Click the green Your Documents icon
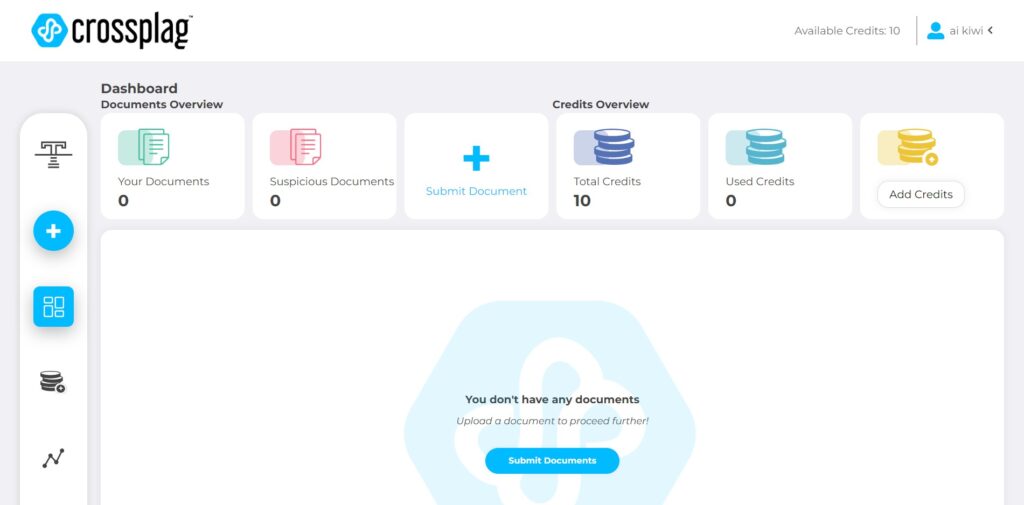The image size is (1024, 505). coord(144,147)
